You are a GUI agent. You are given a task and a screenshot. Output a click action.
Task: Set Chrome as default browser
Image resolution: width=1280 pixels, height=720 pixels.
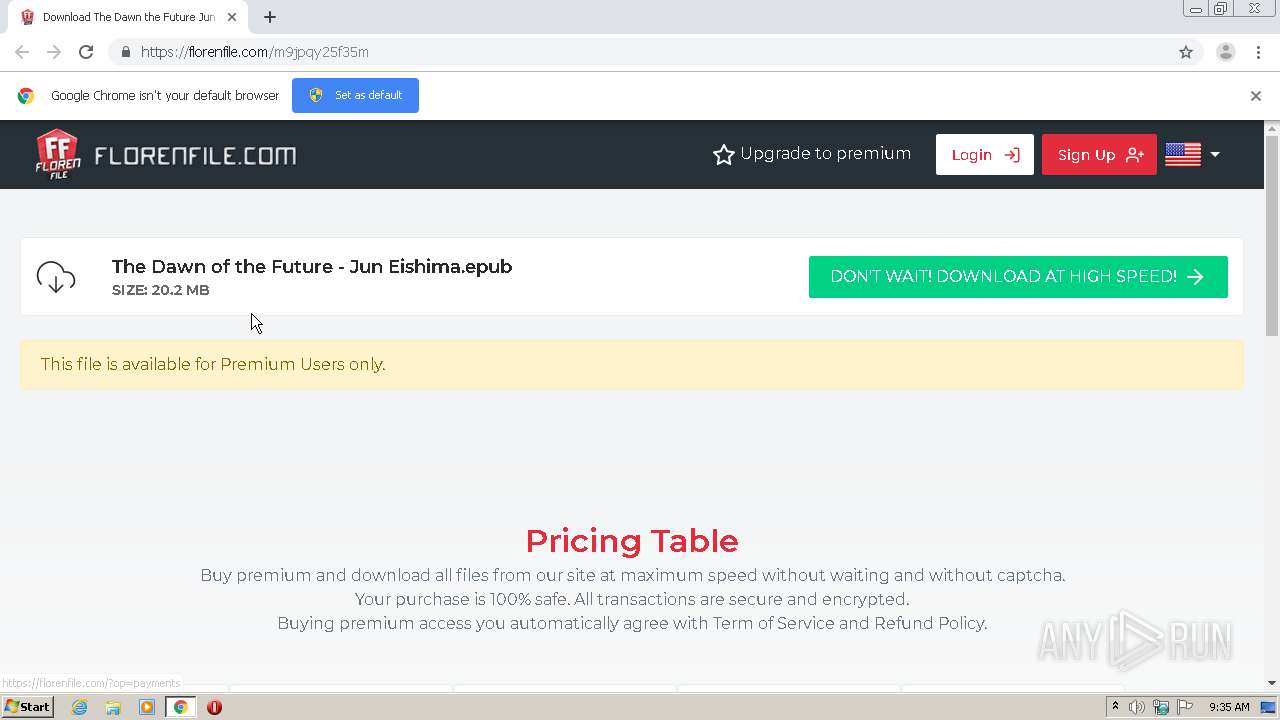point(355,95)
